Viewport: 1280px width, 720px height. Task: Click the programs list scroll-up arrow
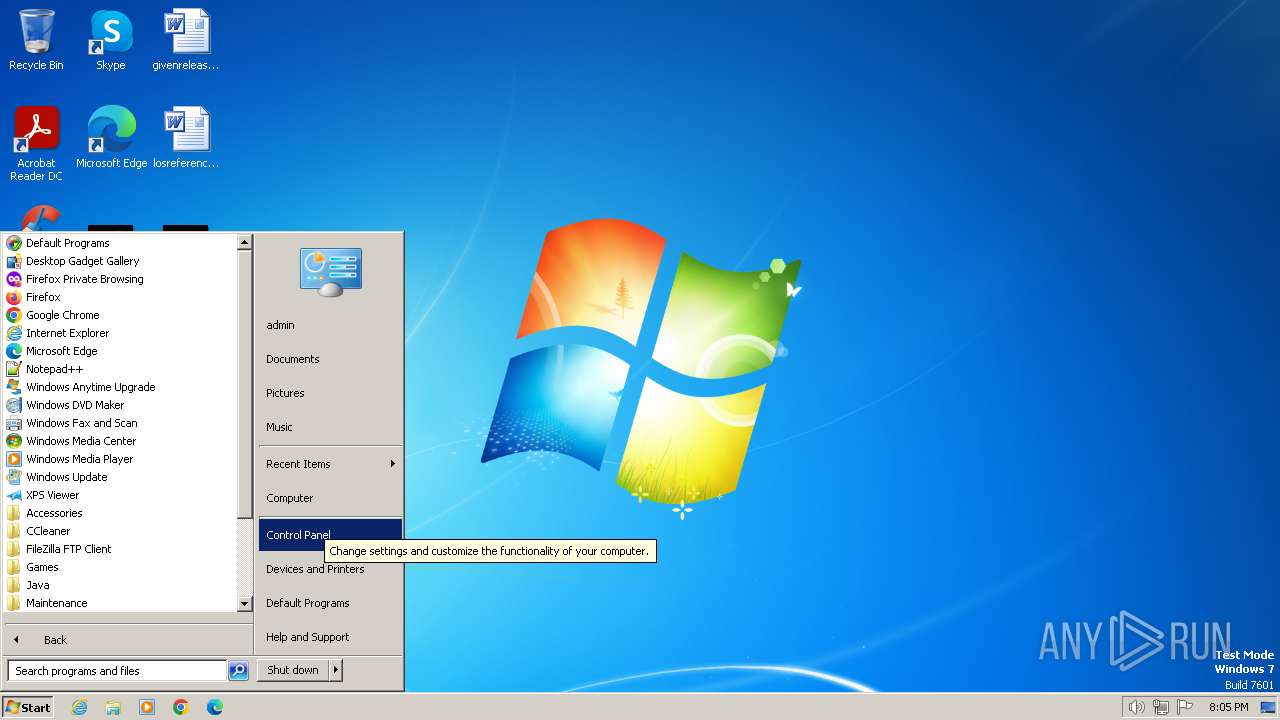(x=244, y=242)
